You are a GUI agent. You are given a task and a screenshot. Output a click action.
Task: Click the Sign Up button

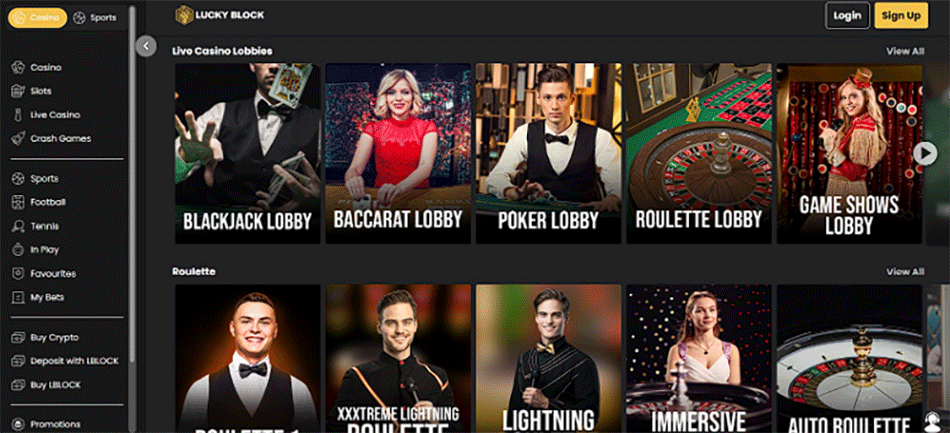coord(901,16)
